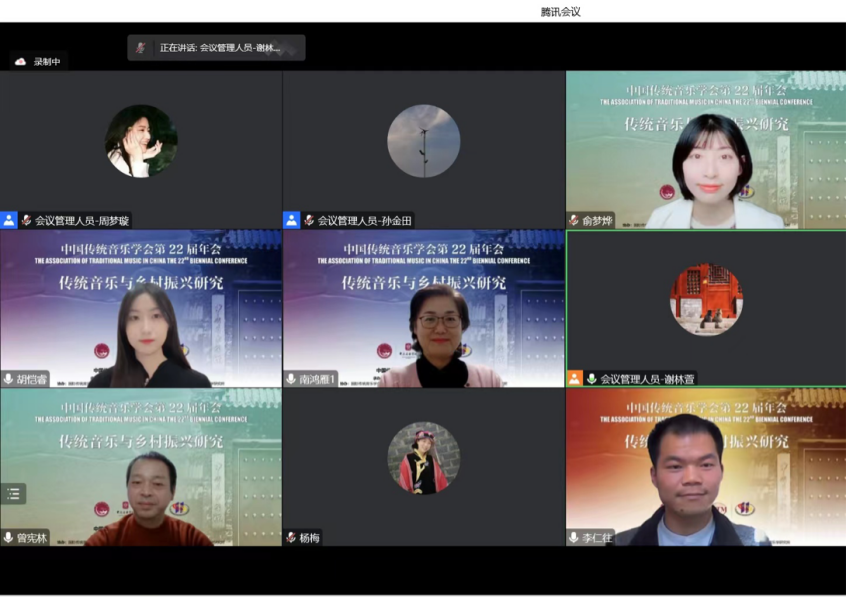Click the microphone icon beside 胡恺睿

[9, 379]
